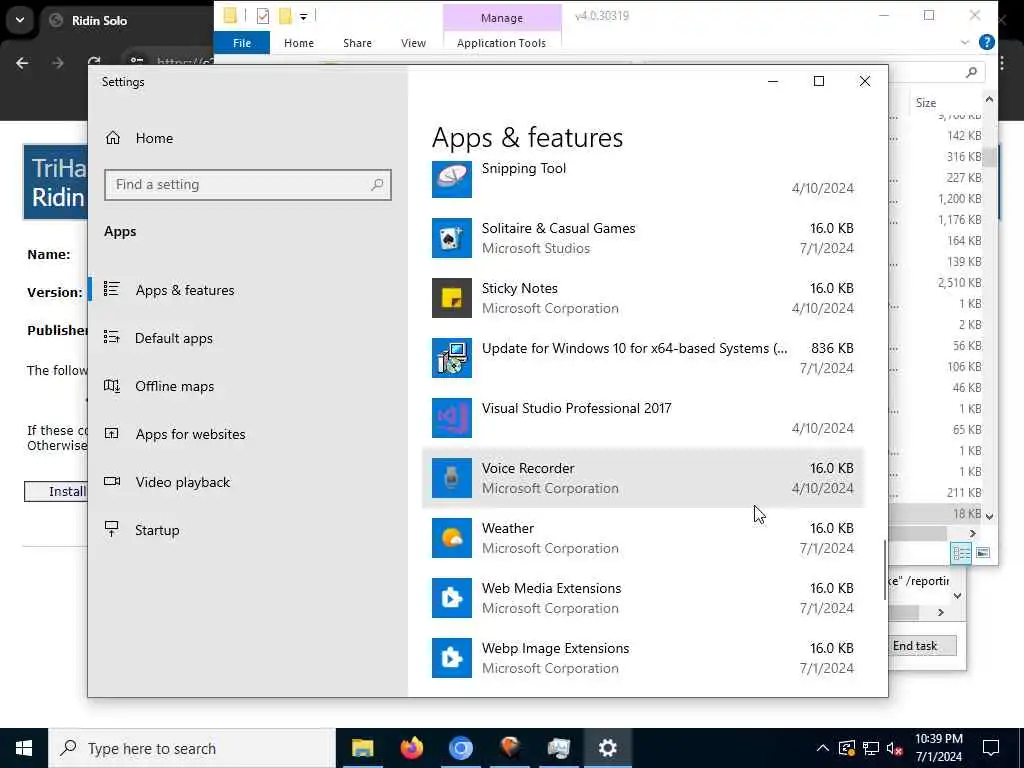Select Visual Studio Professional 2017 icon
Screen dimensions: 1024x768
[x=451, y=418]
